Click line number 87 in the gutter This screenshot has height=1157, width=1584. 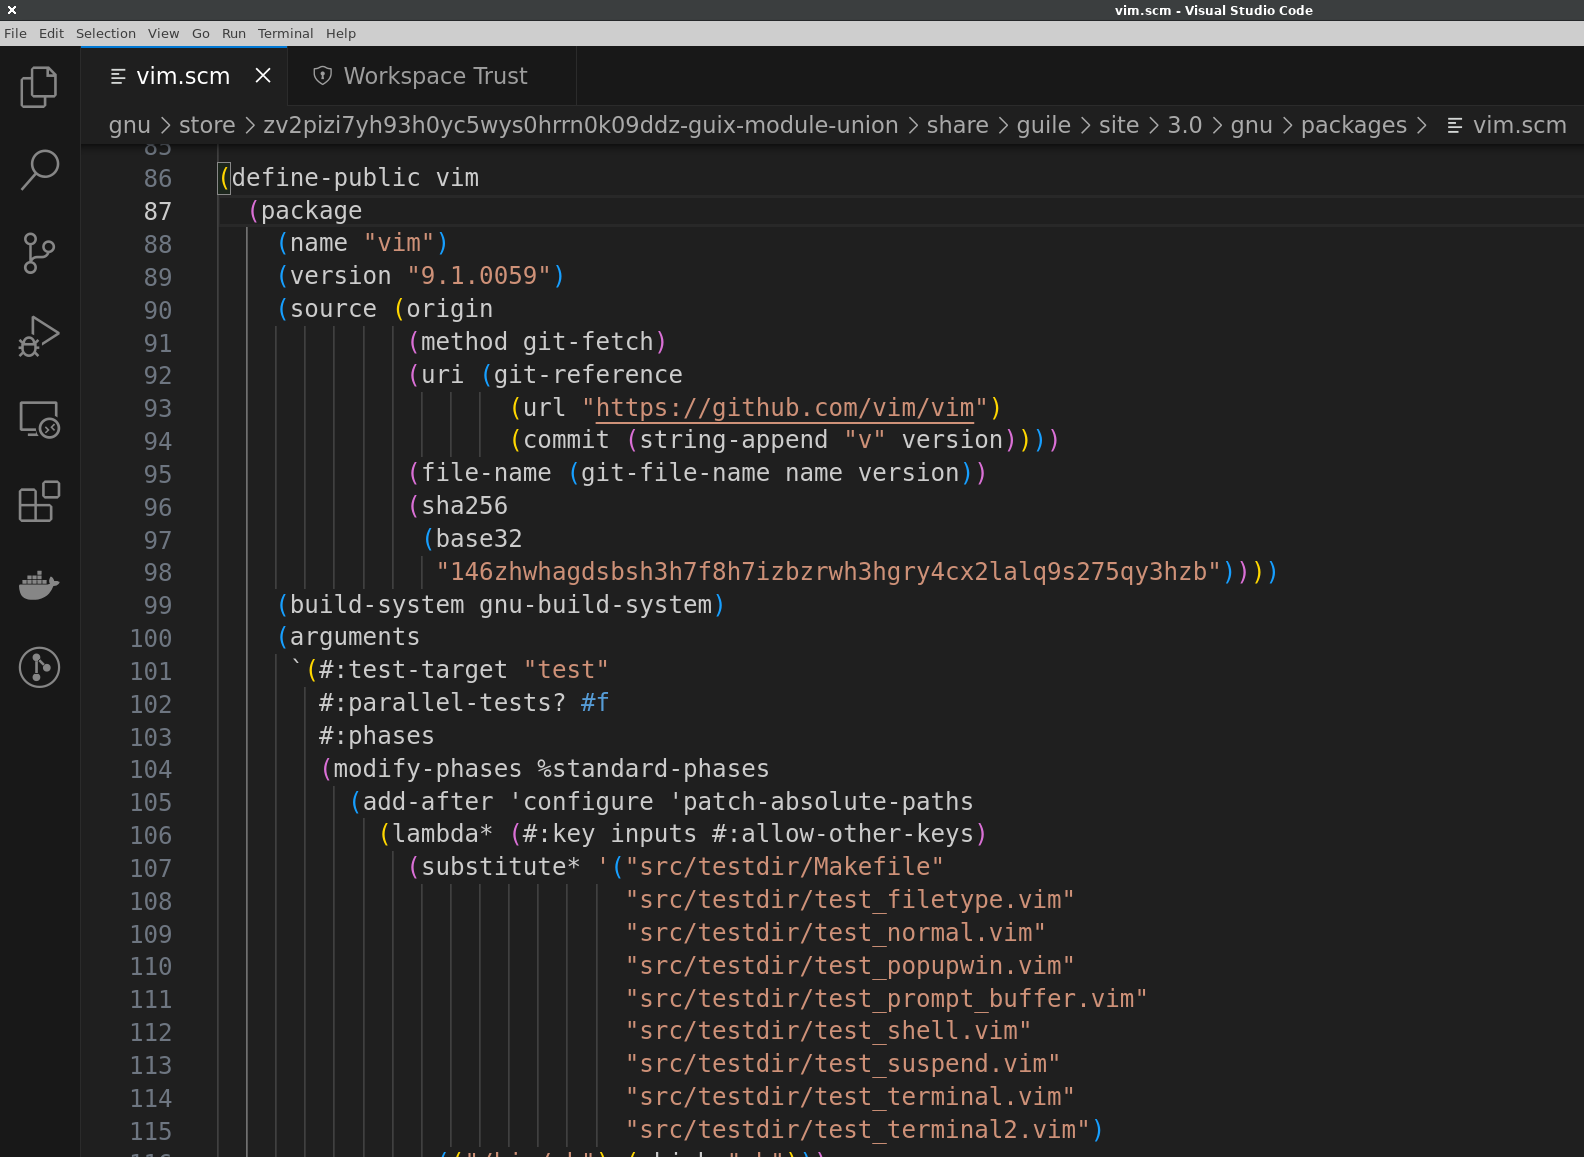(158, 211)
